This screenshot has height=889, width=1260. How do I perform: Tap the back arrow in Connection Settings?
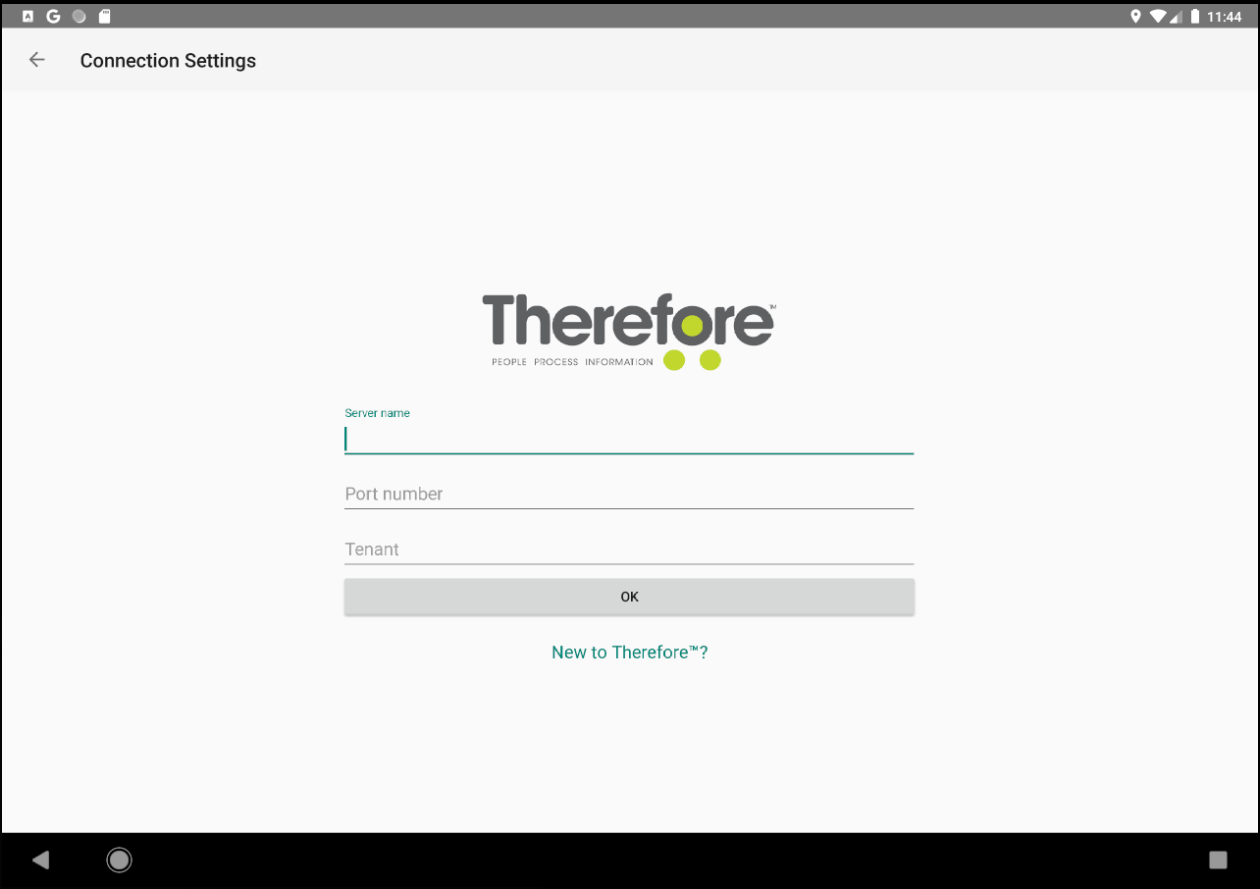click(x=37, y=60)
